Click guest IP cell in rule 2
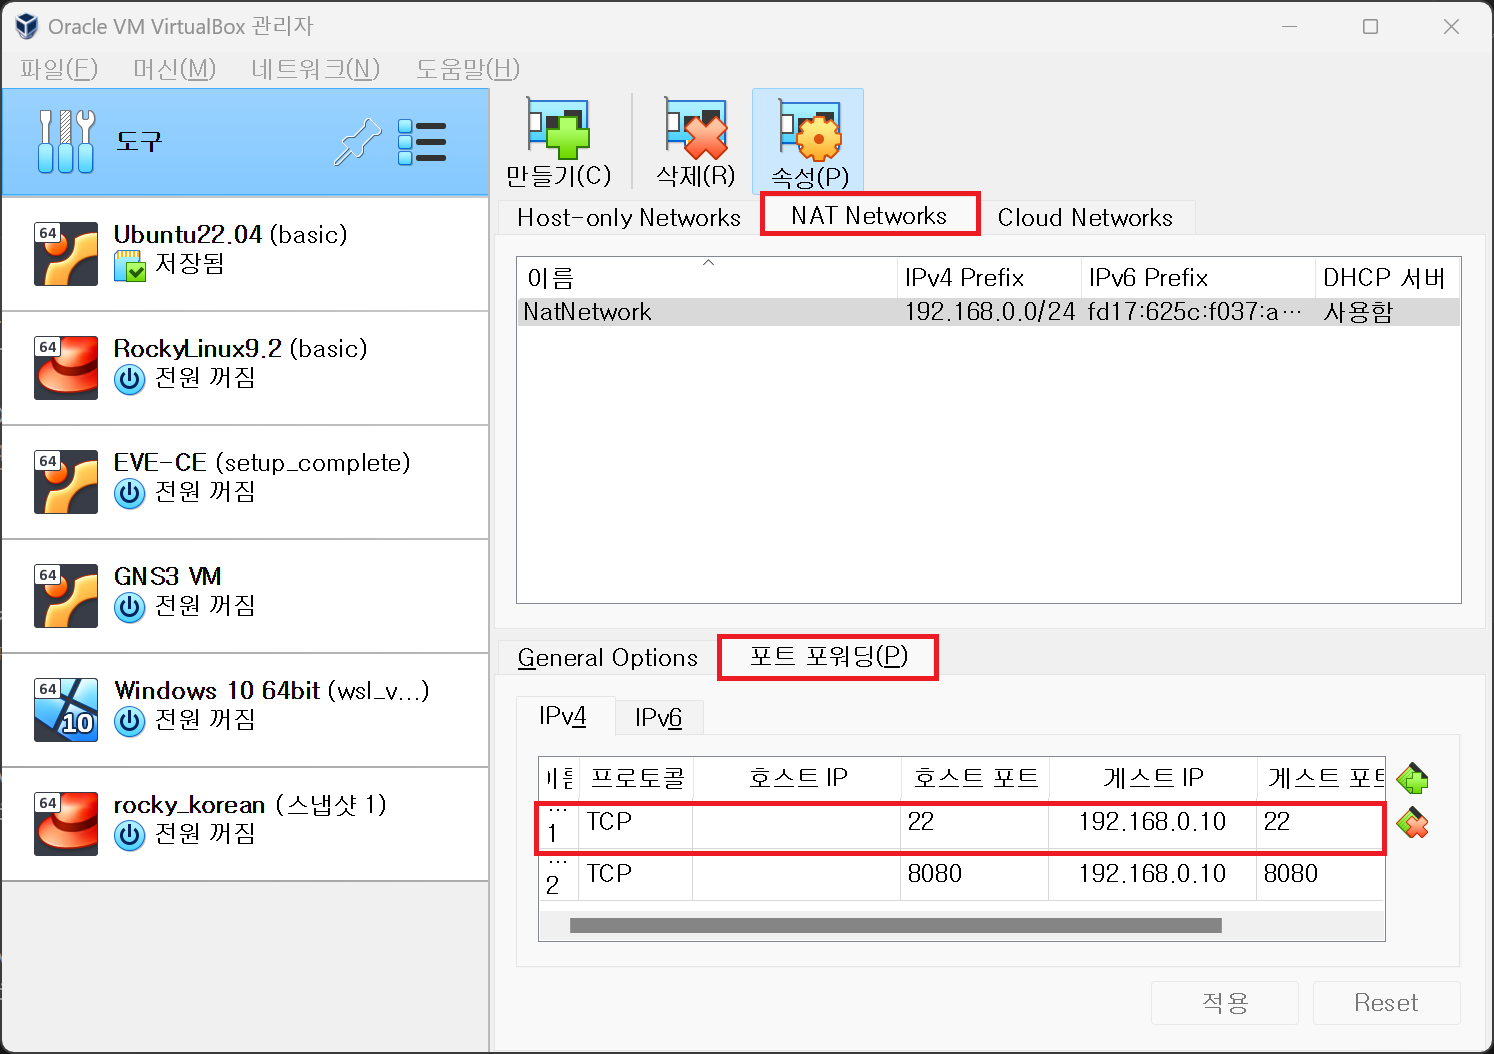Image resolution: width=1494 pixels, height=1054 pixels. coord(1153,875)
